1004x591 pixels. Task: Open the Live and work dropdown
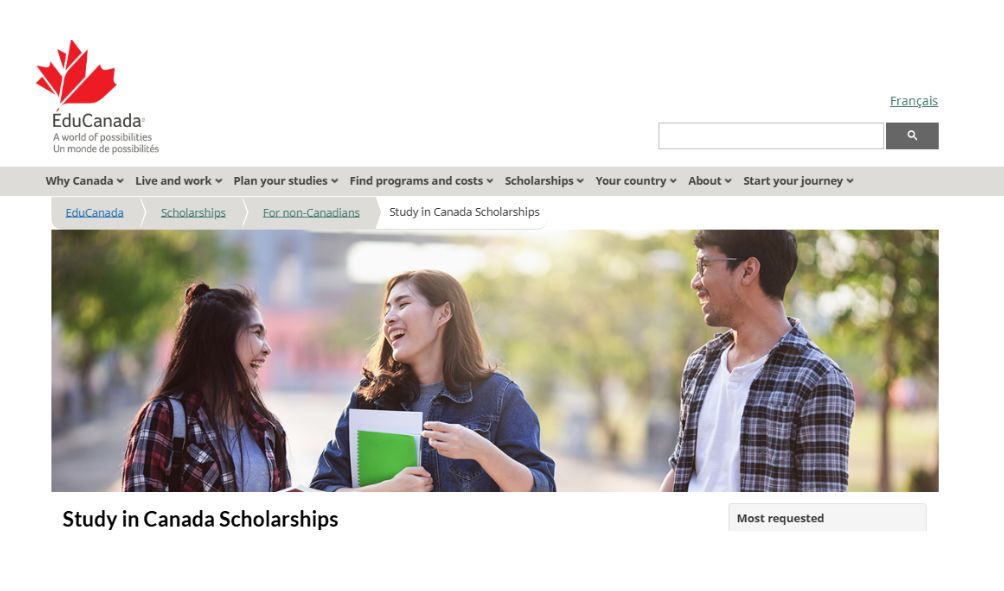point(179,181)
